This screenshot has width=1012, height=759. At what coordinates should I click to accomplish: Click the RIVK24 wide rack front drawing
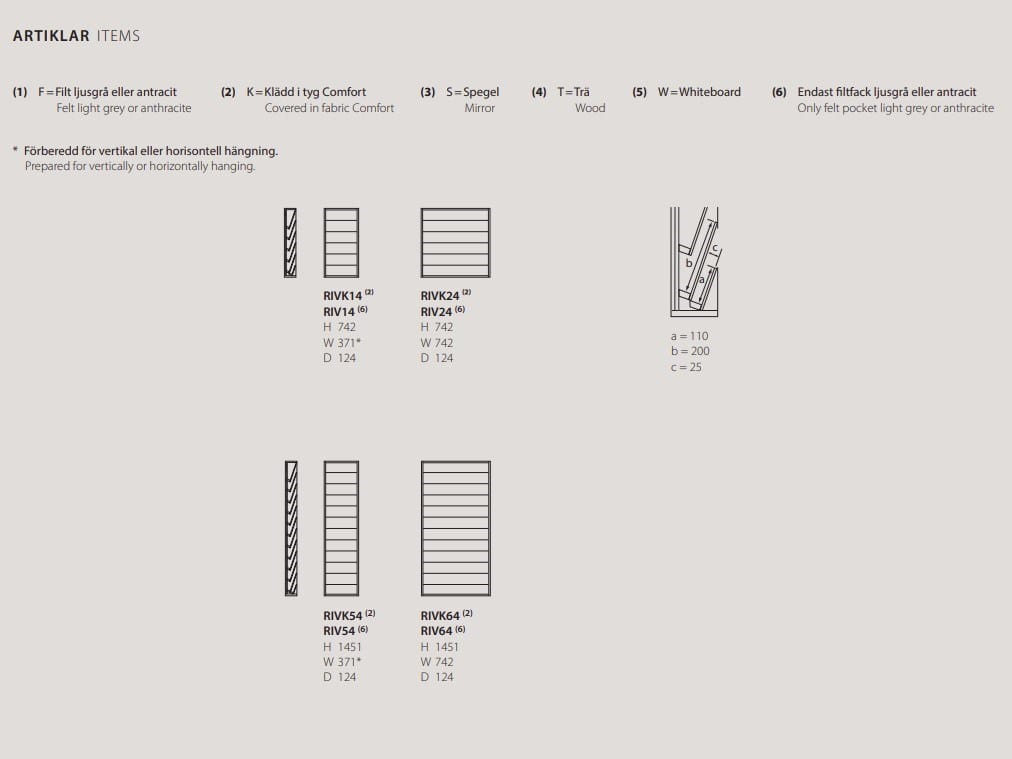455,242
